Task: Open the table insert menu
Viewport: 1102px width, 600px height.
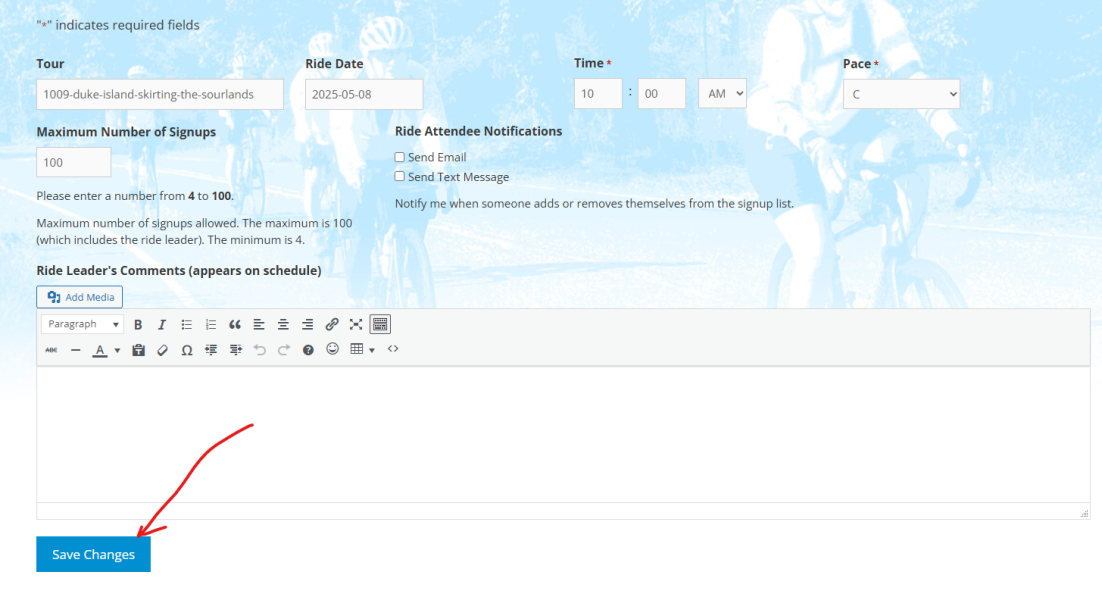Action: tap(361, 350)
